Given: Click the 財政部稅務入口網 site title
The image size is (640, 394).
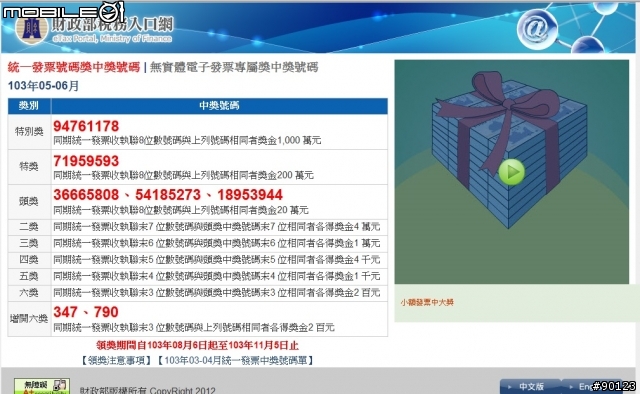Looking at the screenshot, I should coord(112,24).
